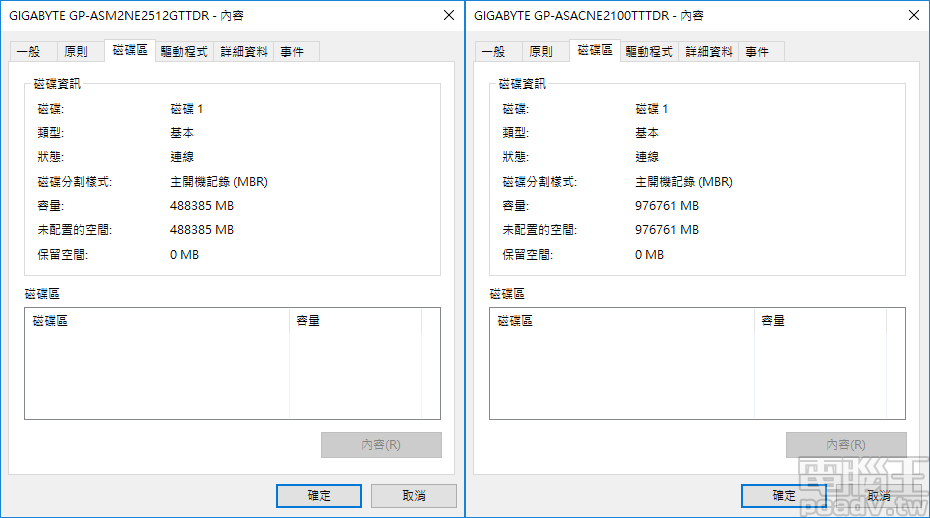
Task: Close the GP-ASM2NE2512GTTDR properties window
Action: (449, 15)
